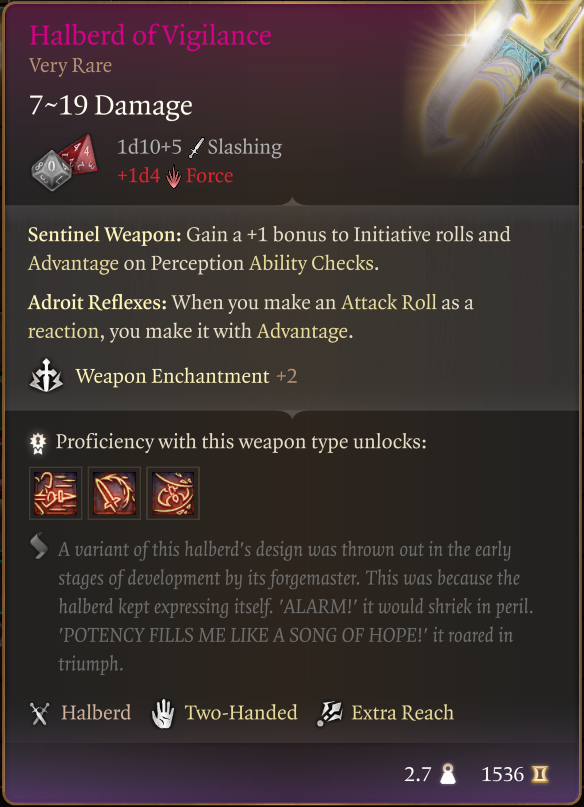Click the crossed-weapons Halberd type icon

[x=40, y=713]
